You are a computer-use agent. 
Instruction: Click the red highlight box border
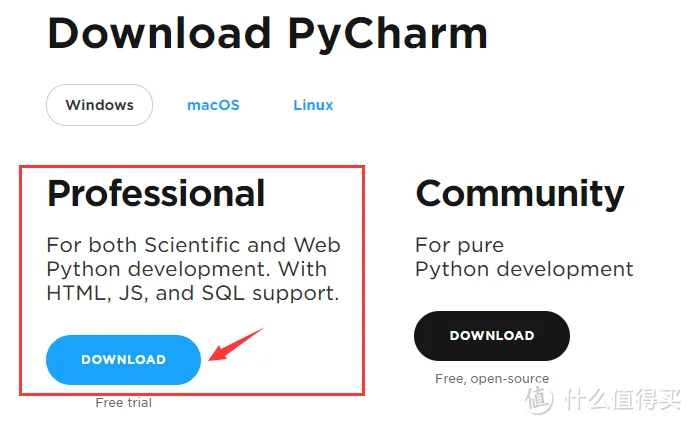[192, 167]
